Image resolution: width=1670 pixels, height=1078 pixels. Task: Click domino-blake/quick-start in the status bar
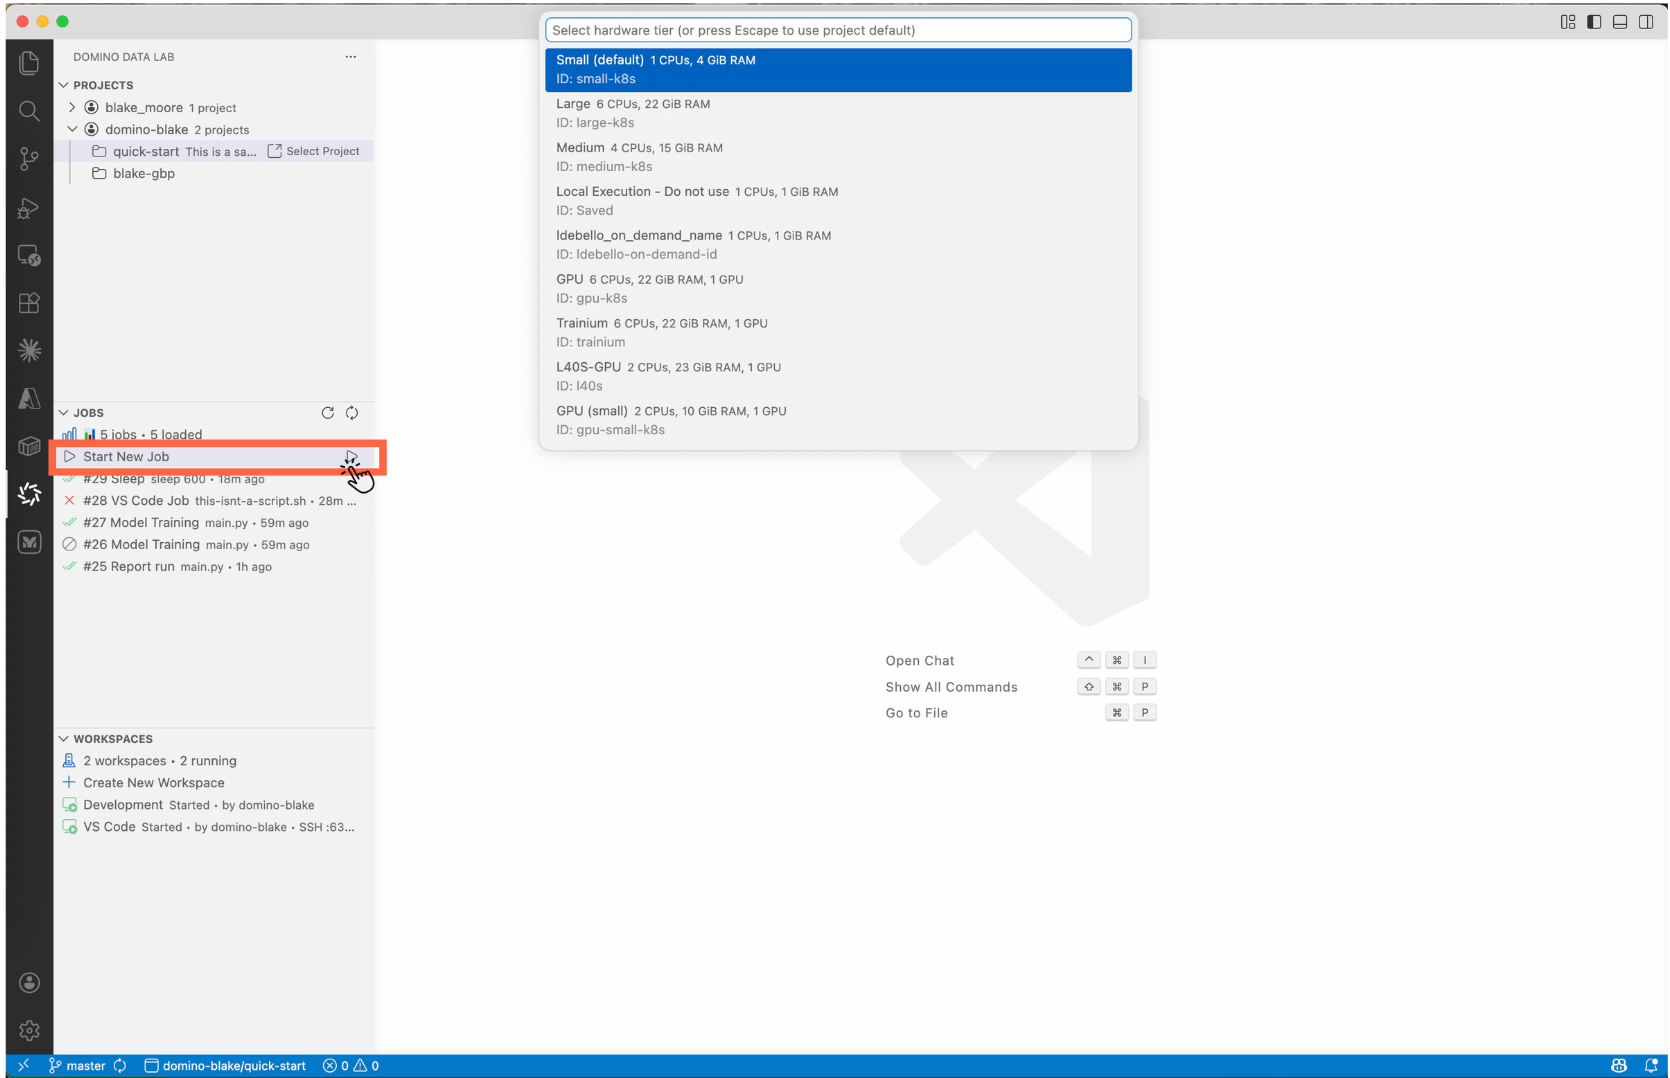click(226, 1066)
